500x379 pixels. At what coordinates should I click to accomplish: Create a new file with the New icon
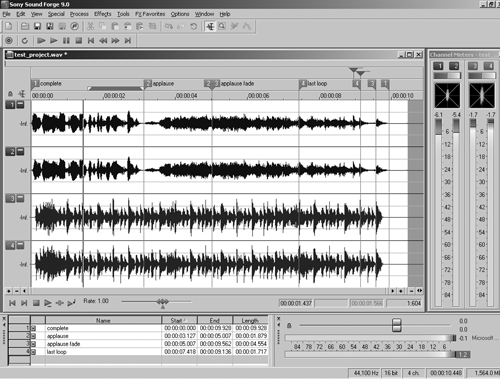point(9,26)
